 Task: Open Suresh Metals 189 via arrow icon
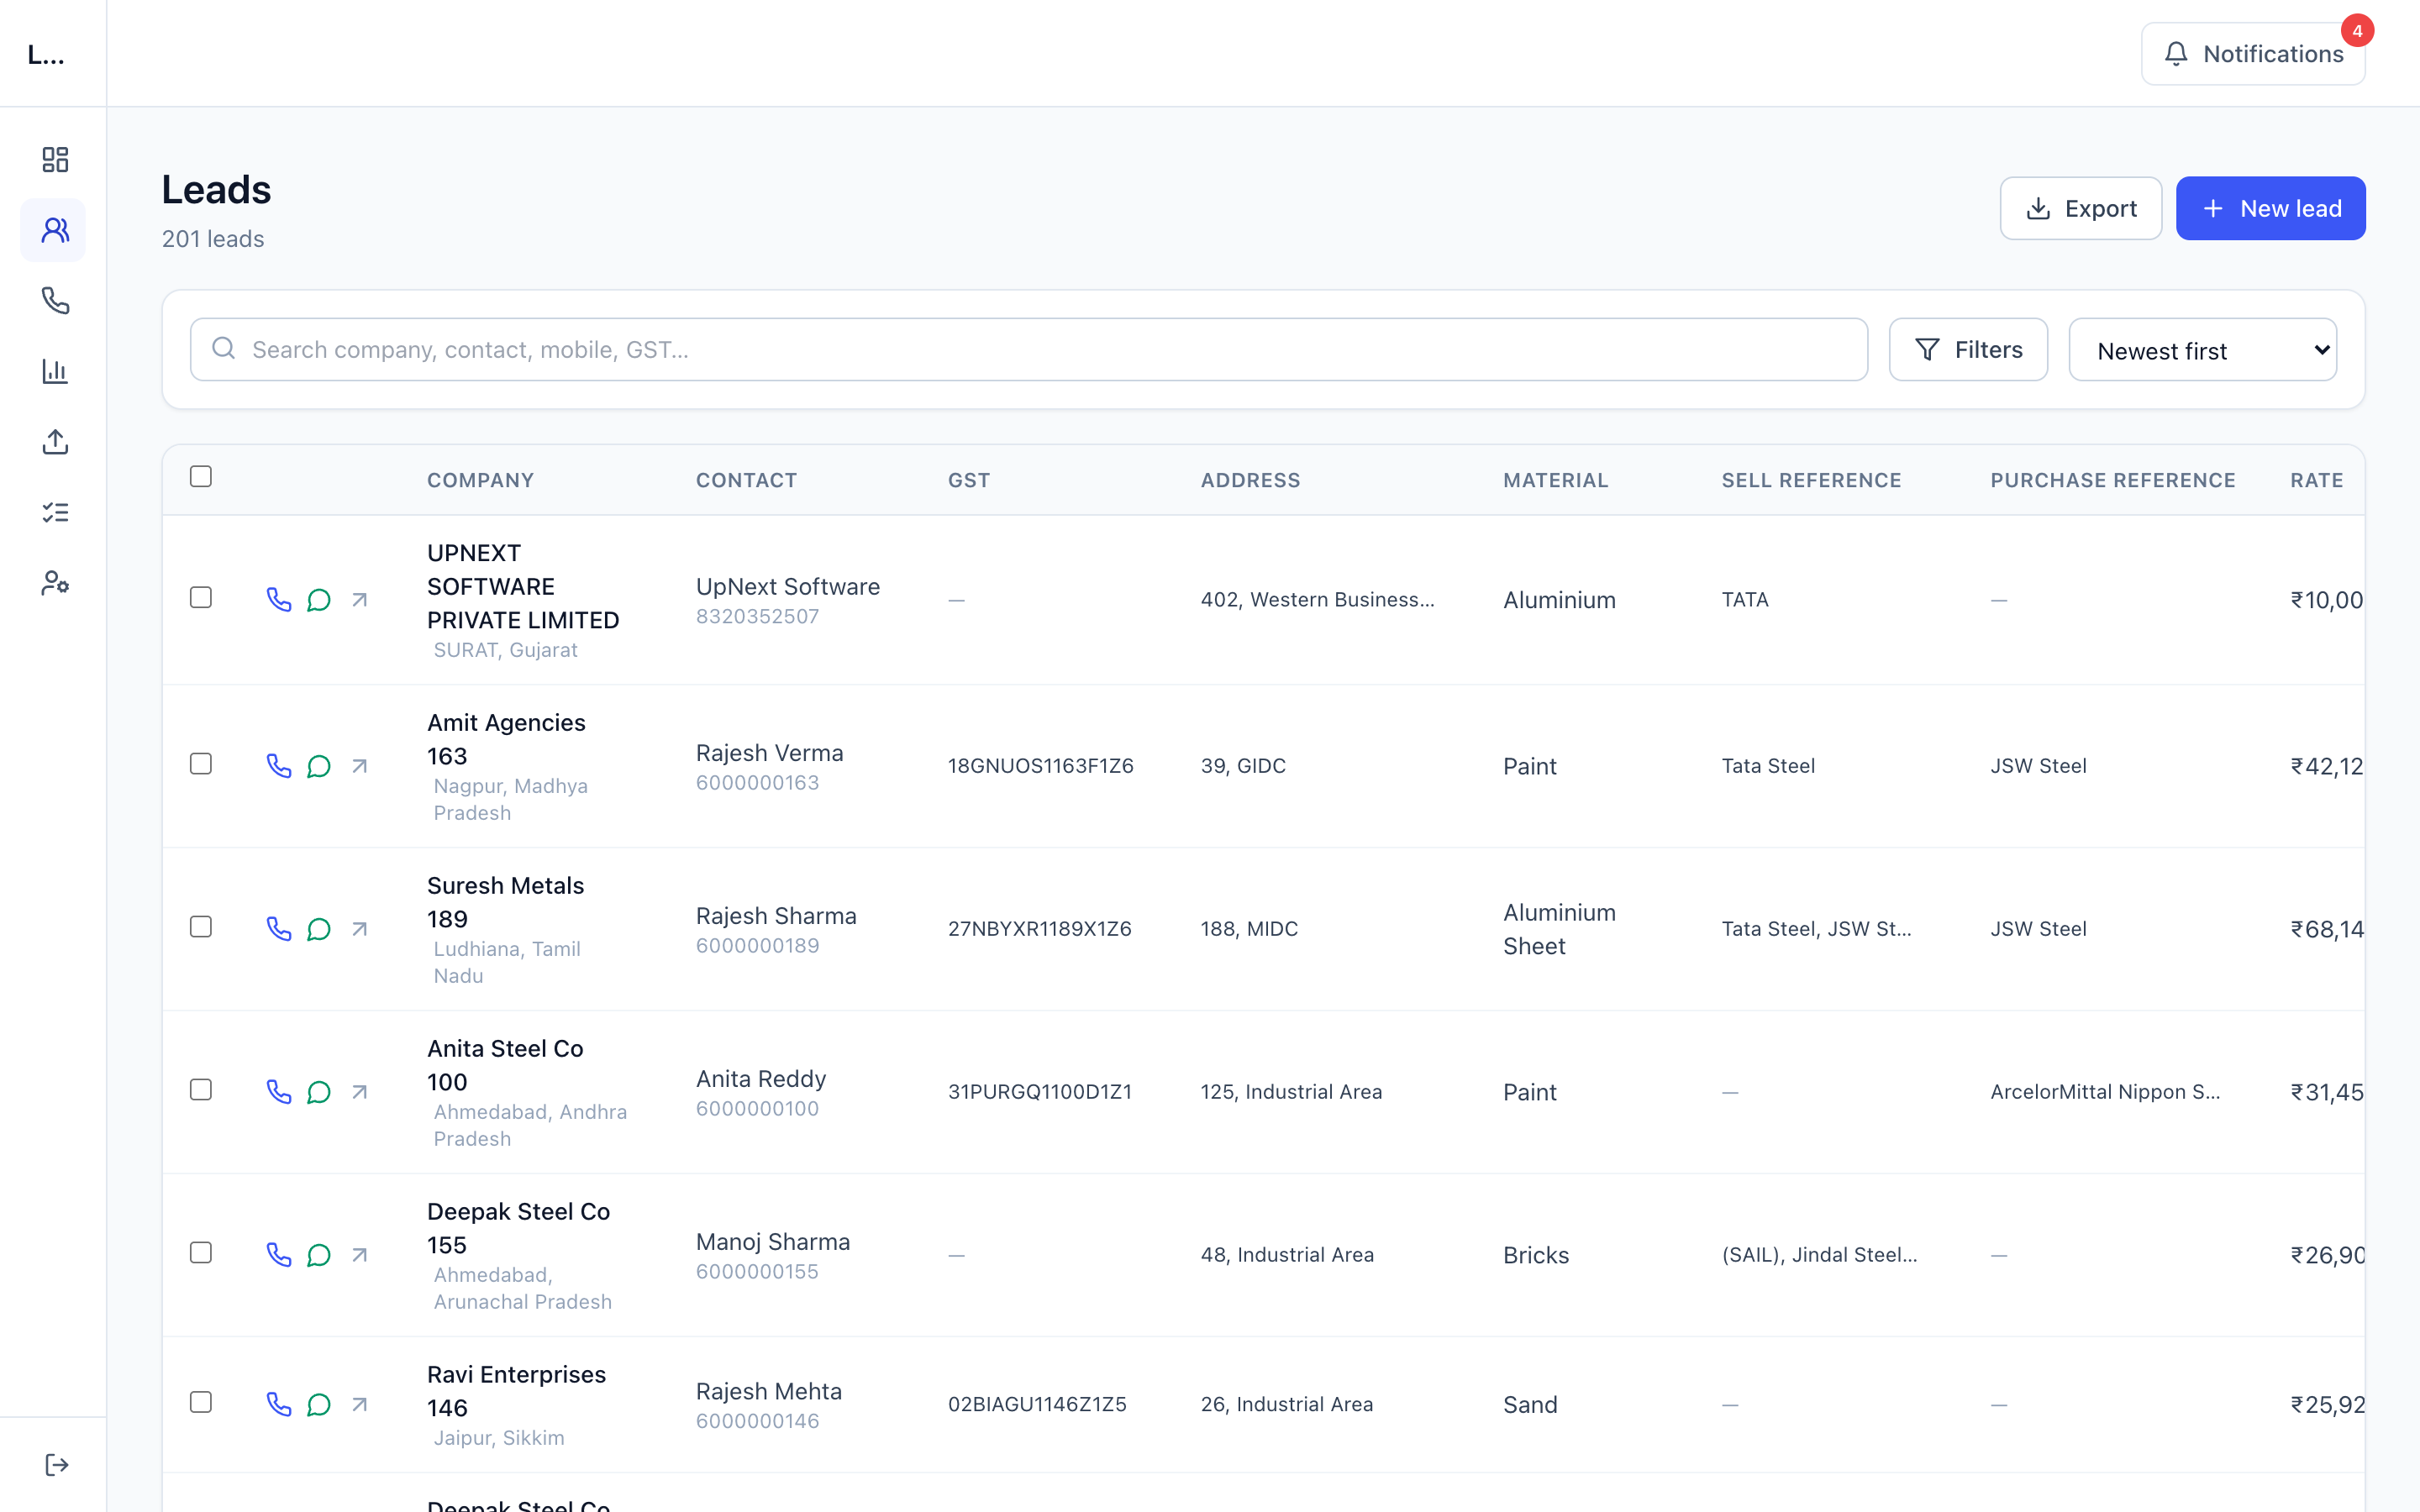pos(360,928)
